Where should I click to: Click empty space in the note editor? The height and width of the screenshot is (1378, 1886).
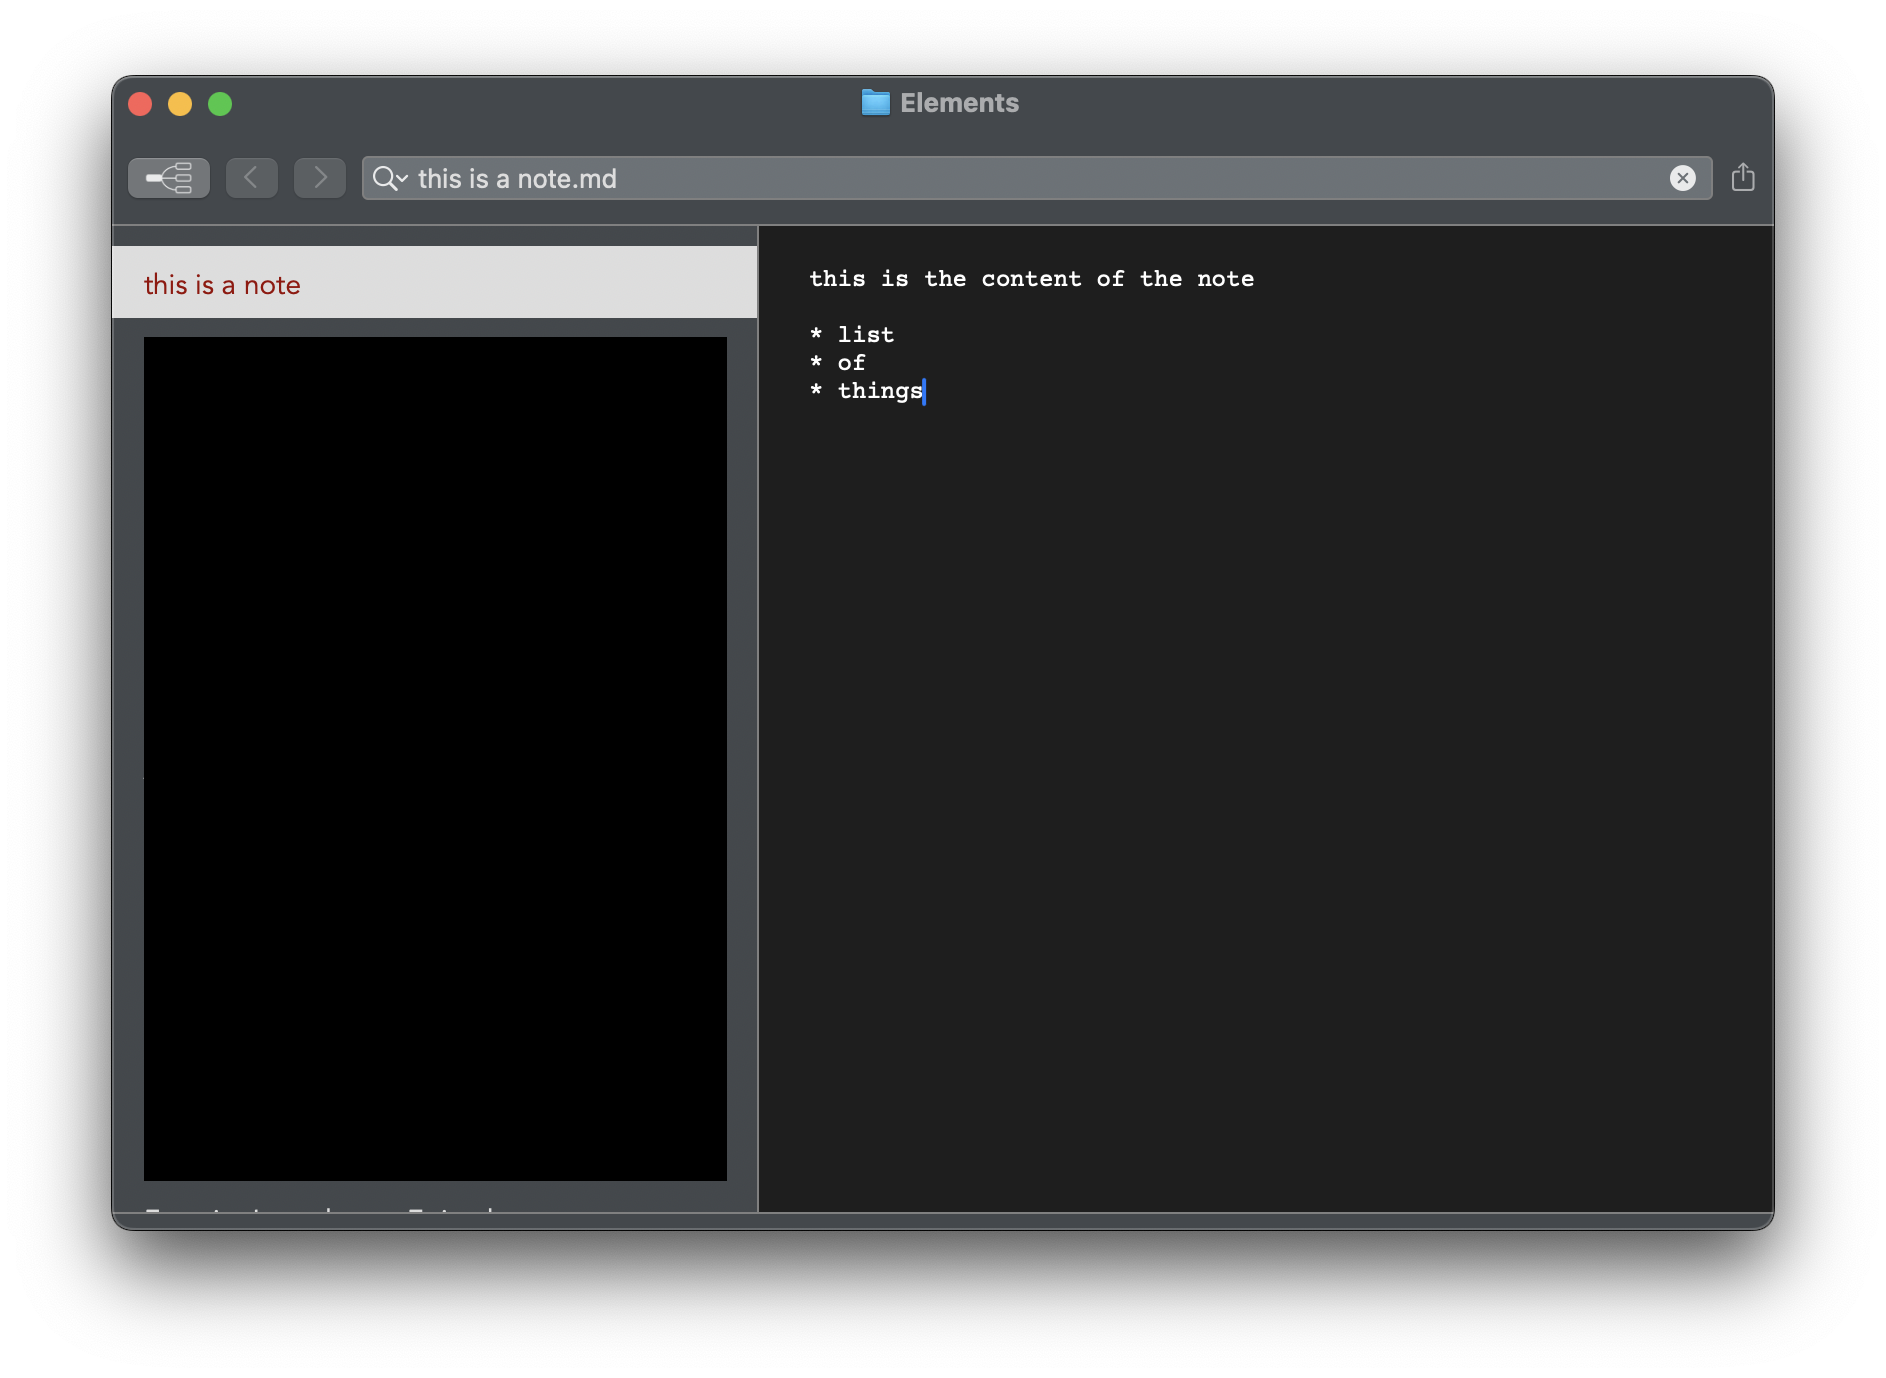pos(1265,800)
